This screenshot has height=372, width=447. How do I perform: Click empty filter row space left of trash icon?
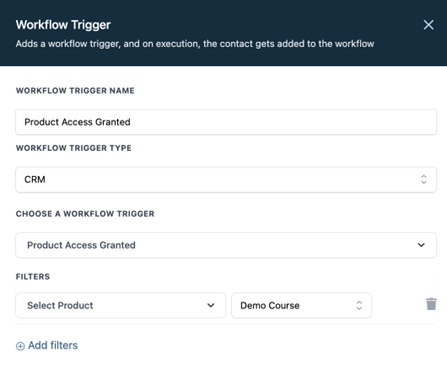point(398,305)
